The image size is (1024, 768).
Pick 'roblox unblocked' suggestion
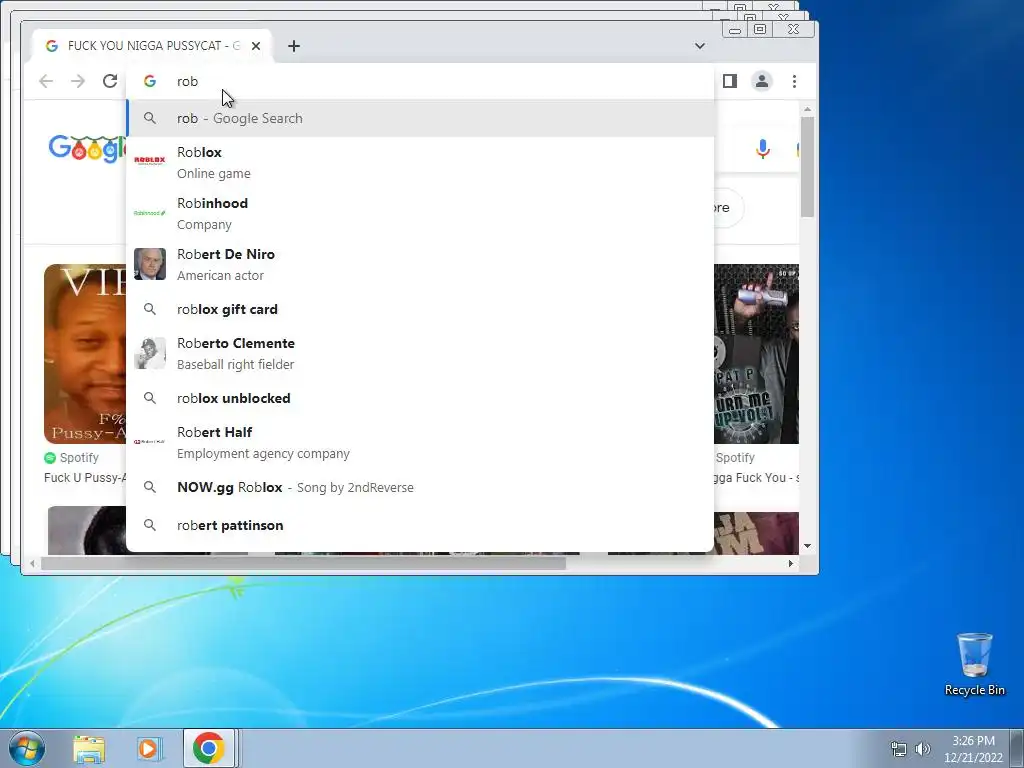419,398
